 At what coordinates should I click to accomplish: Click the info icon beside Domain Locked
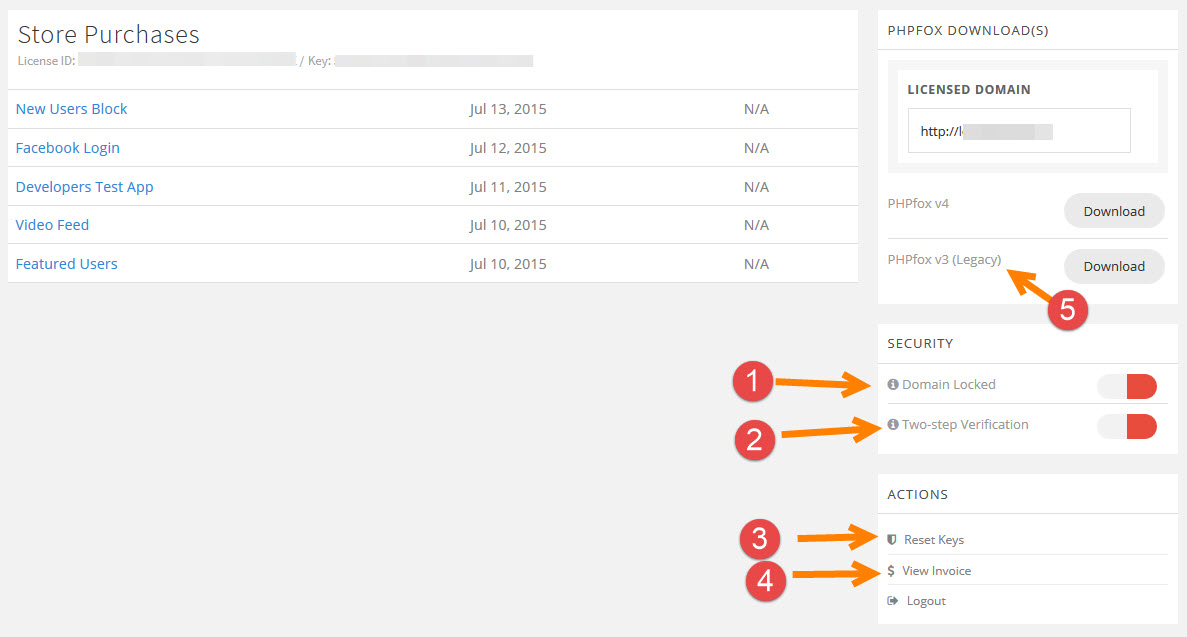coord(893,385)
